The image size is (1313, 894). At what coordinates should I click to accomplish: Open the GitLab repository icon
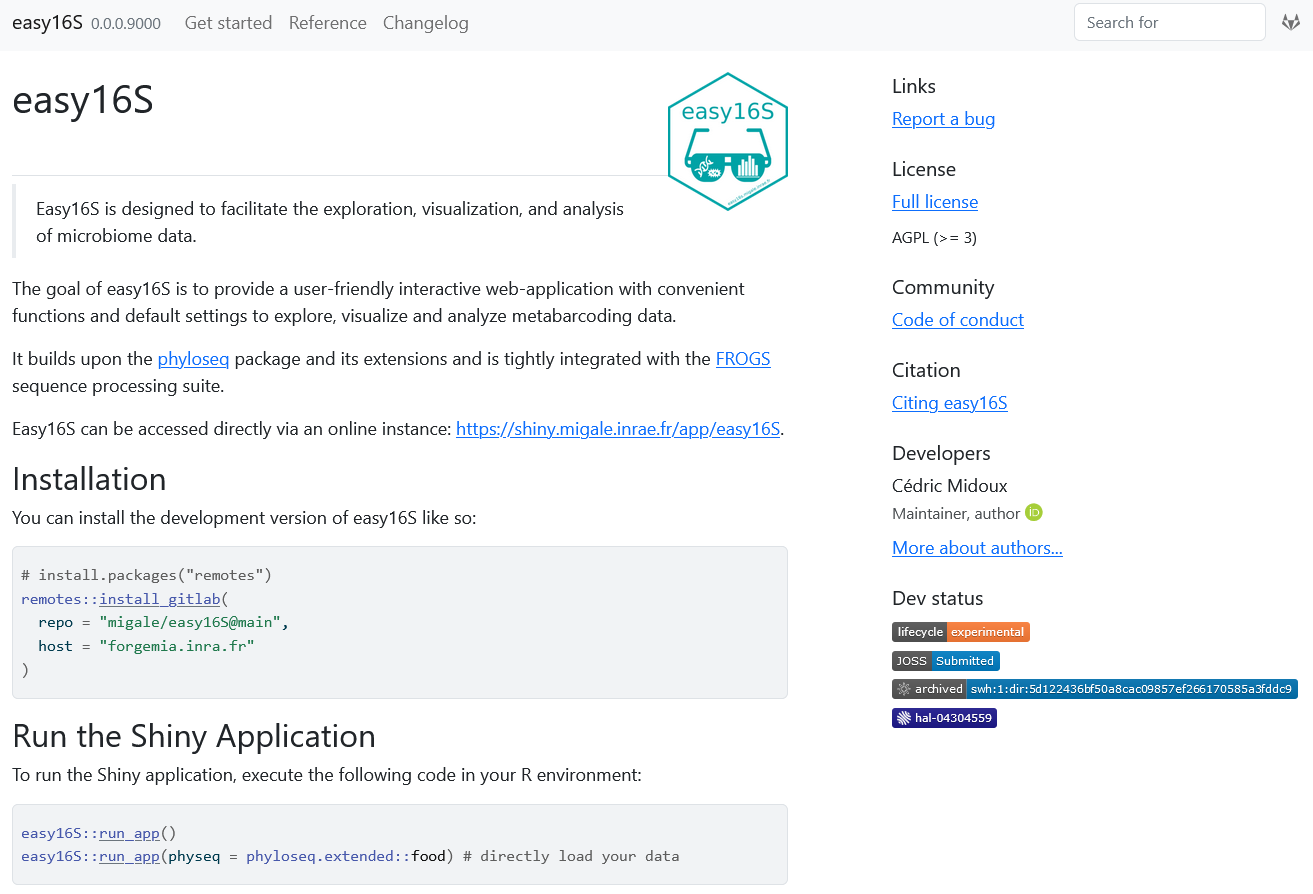point(1290,22)
